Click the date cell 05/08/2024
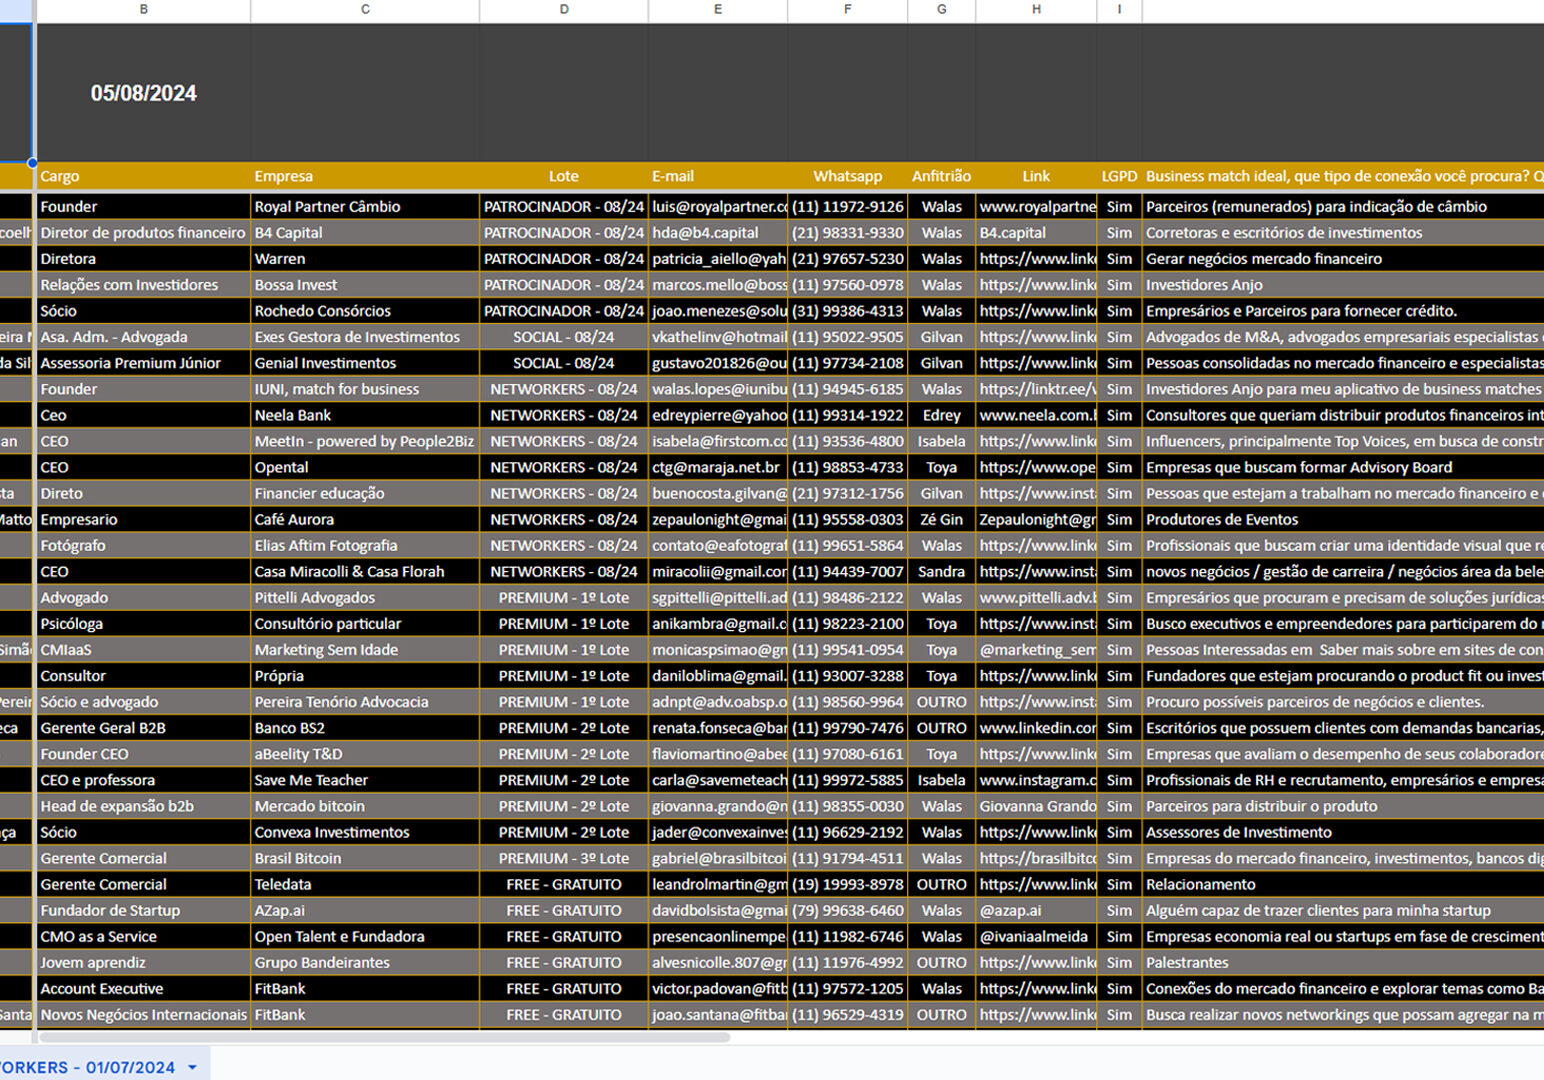This screenshot has width=1544, height=1080. [143, 93]
